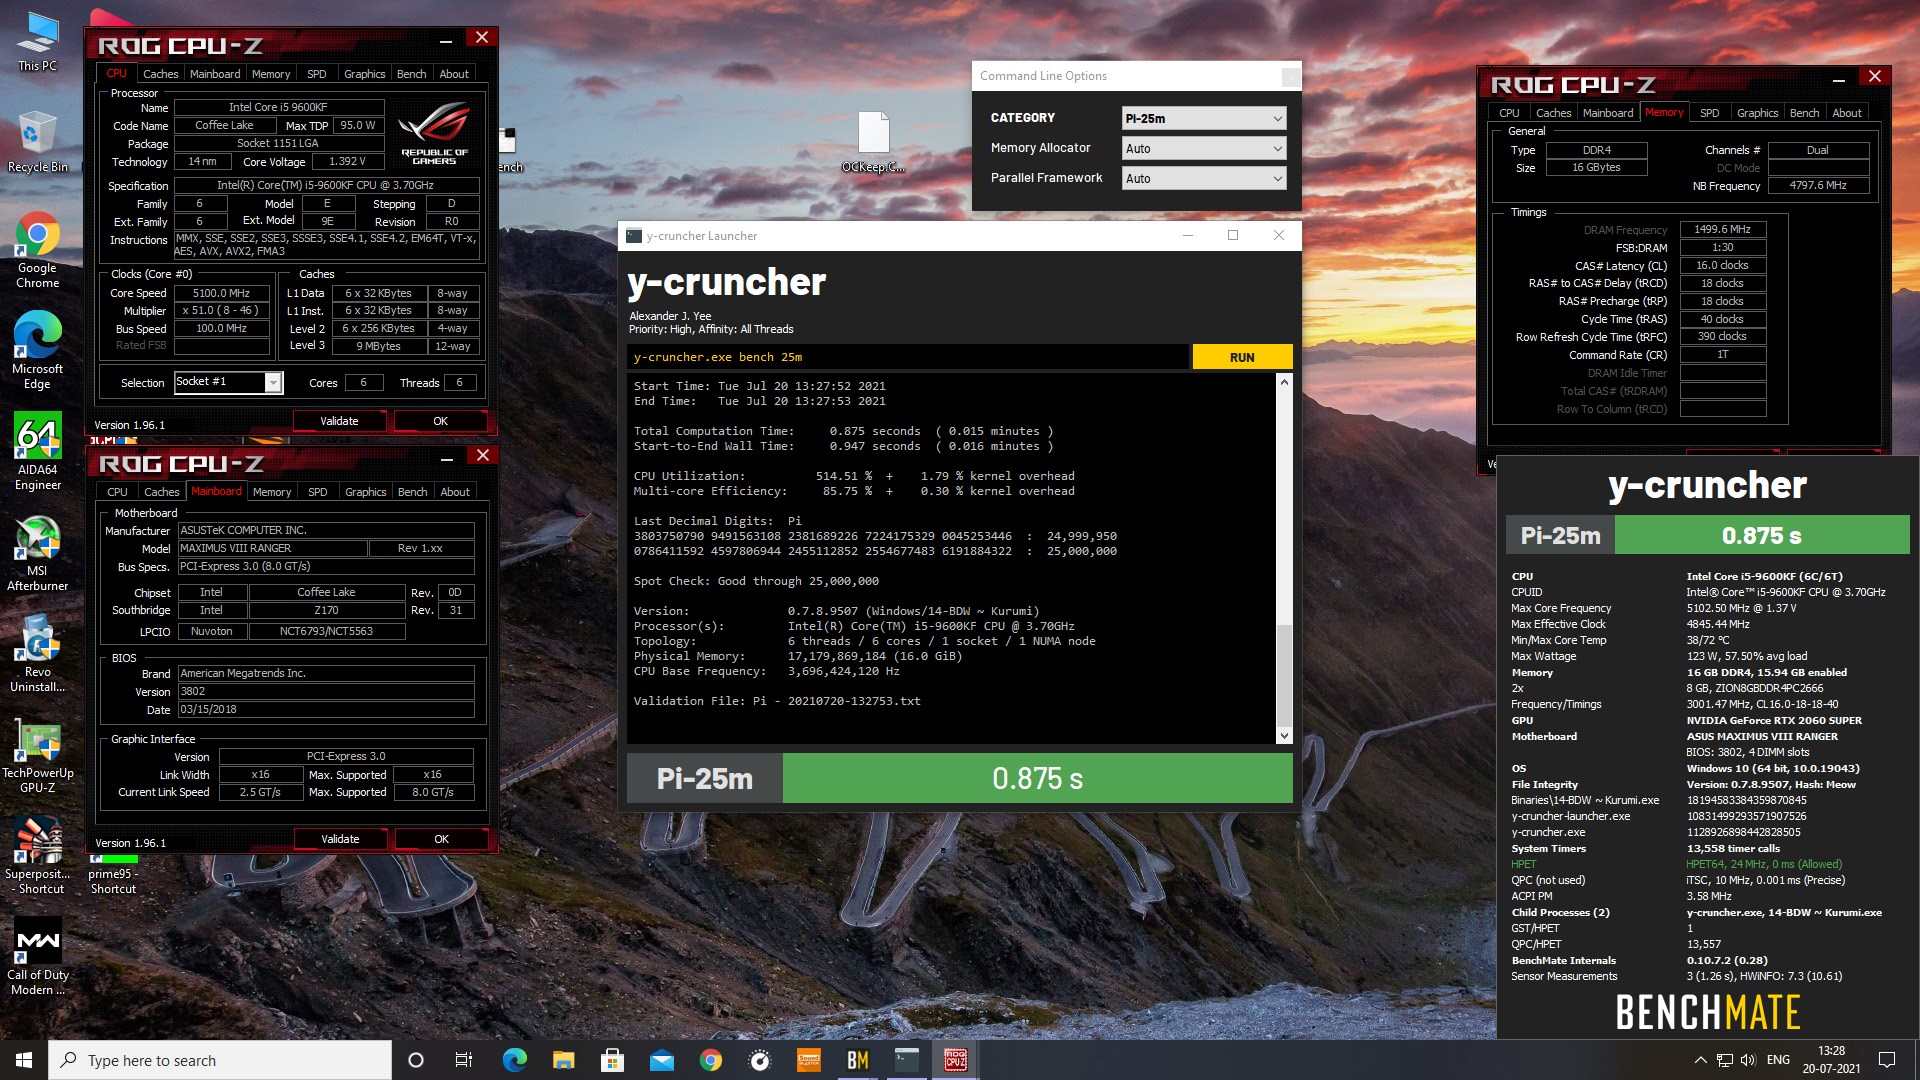Click the NB Frequency value 4797.6 MHz

1818,186
